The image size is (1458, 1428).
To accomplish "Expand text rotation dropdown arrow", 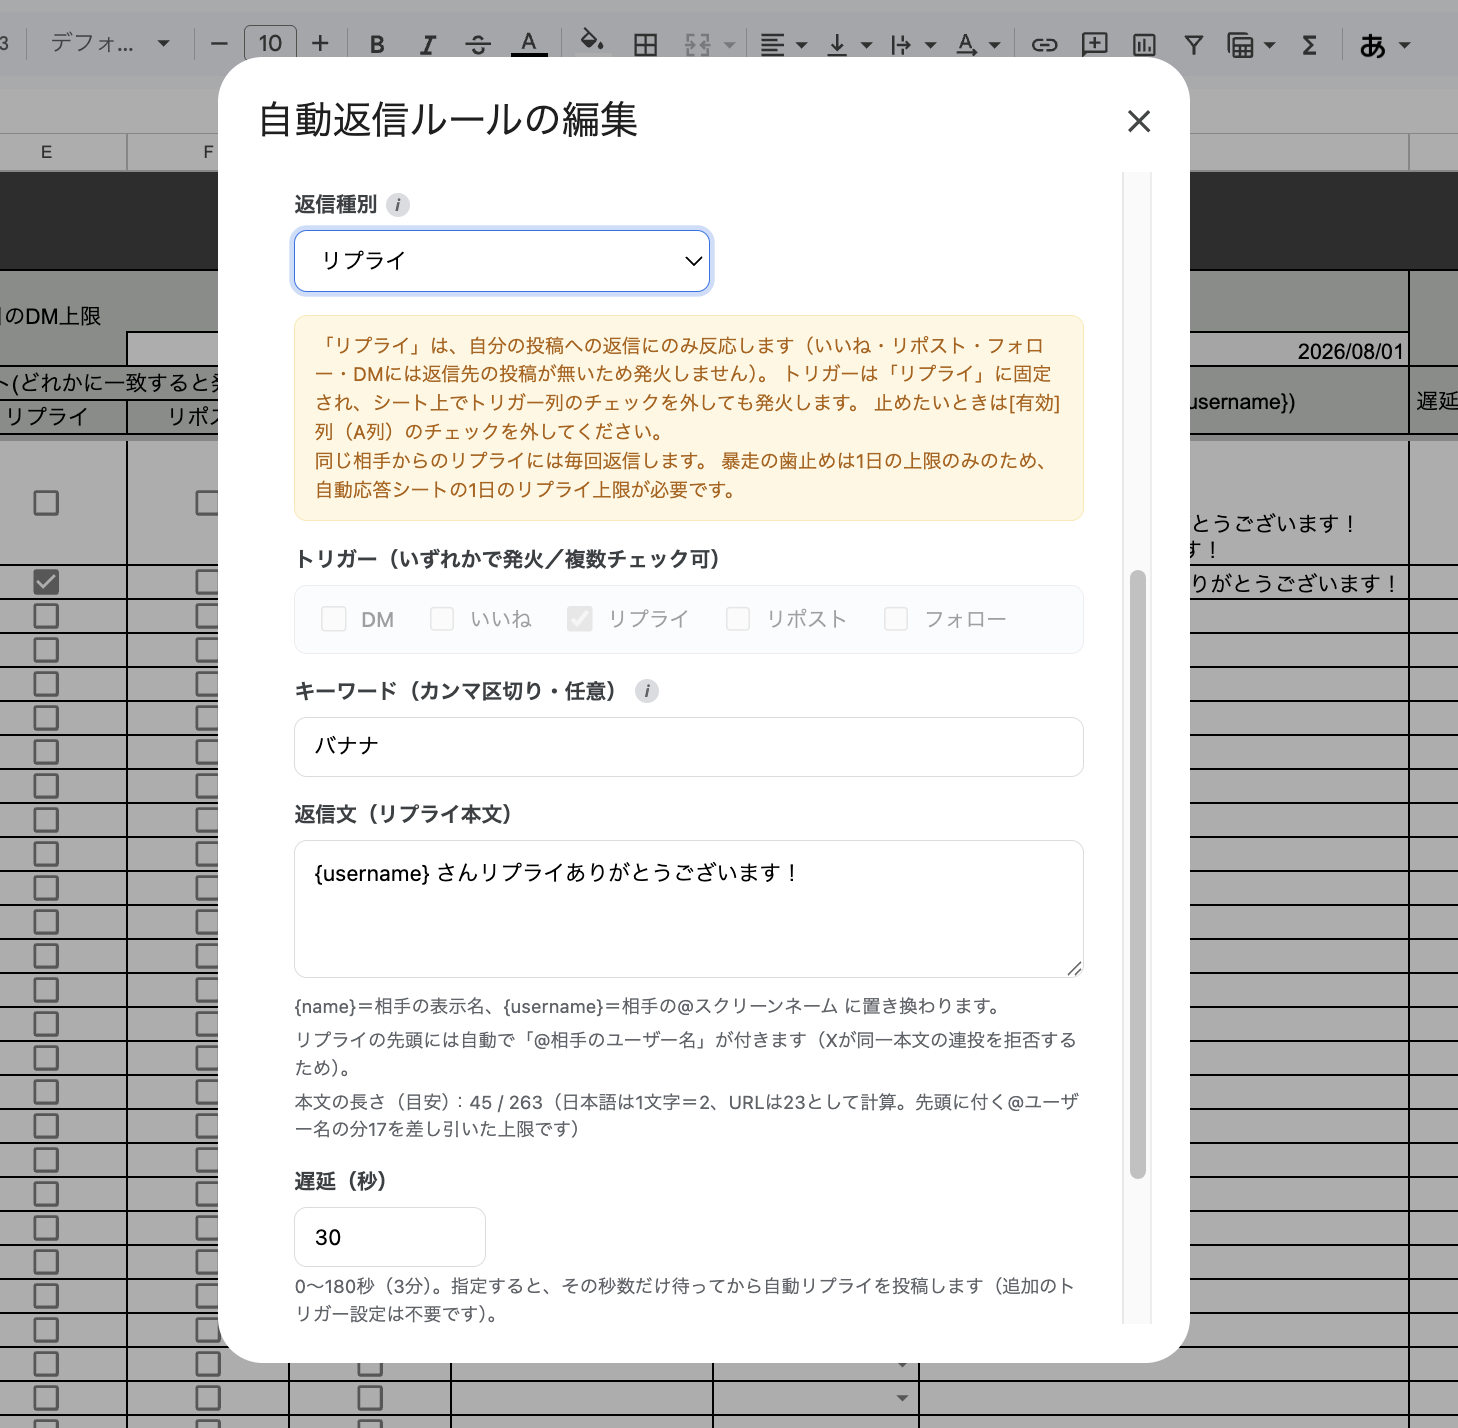I will pyautogui.click(x=994, y=45).
